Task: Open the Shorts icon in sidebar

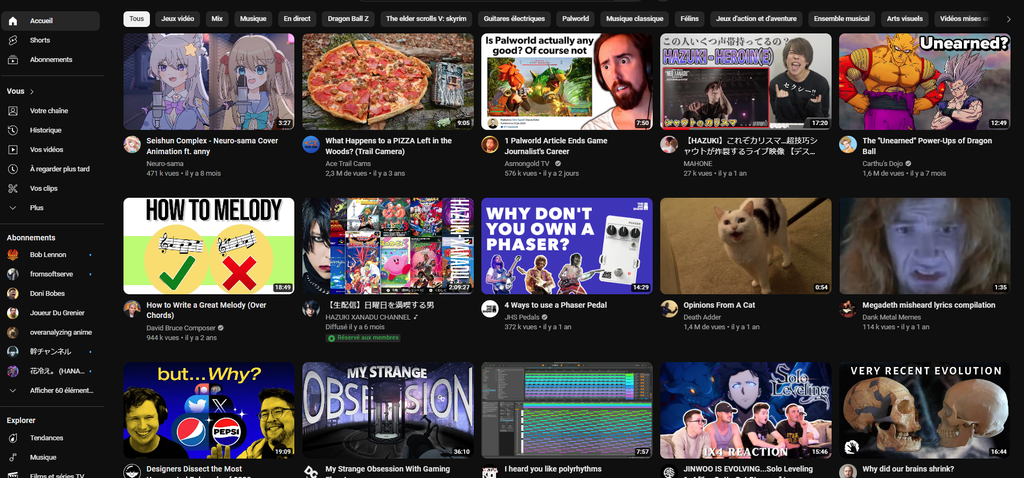Action: pyautogui.click(x=12, y=40)
